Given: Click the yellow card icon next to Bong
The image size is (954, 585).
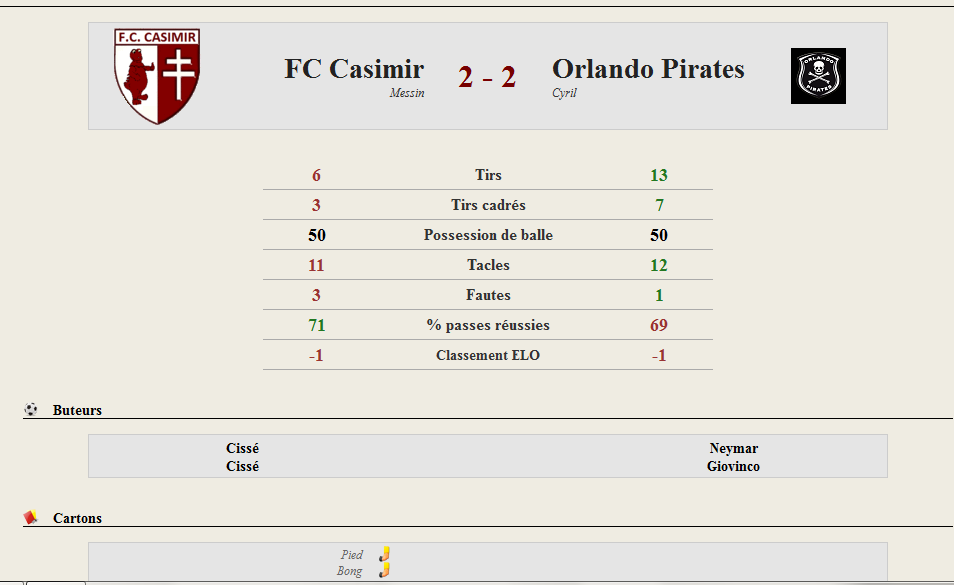Looking at the screenshot, I should (385, 570).
